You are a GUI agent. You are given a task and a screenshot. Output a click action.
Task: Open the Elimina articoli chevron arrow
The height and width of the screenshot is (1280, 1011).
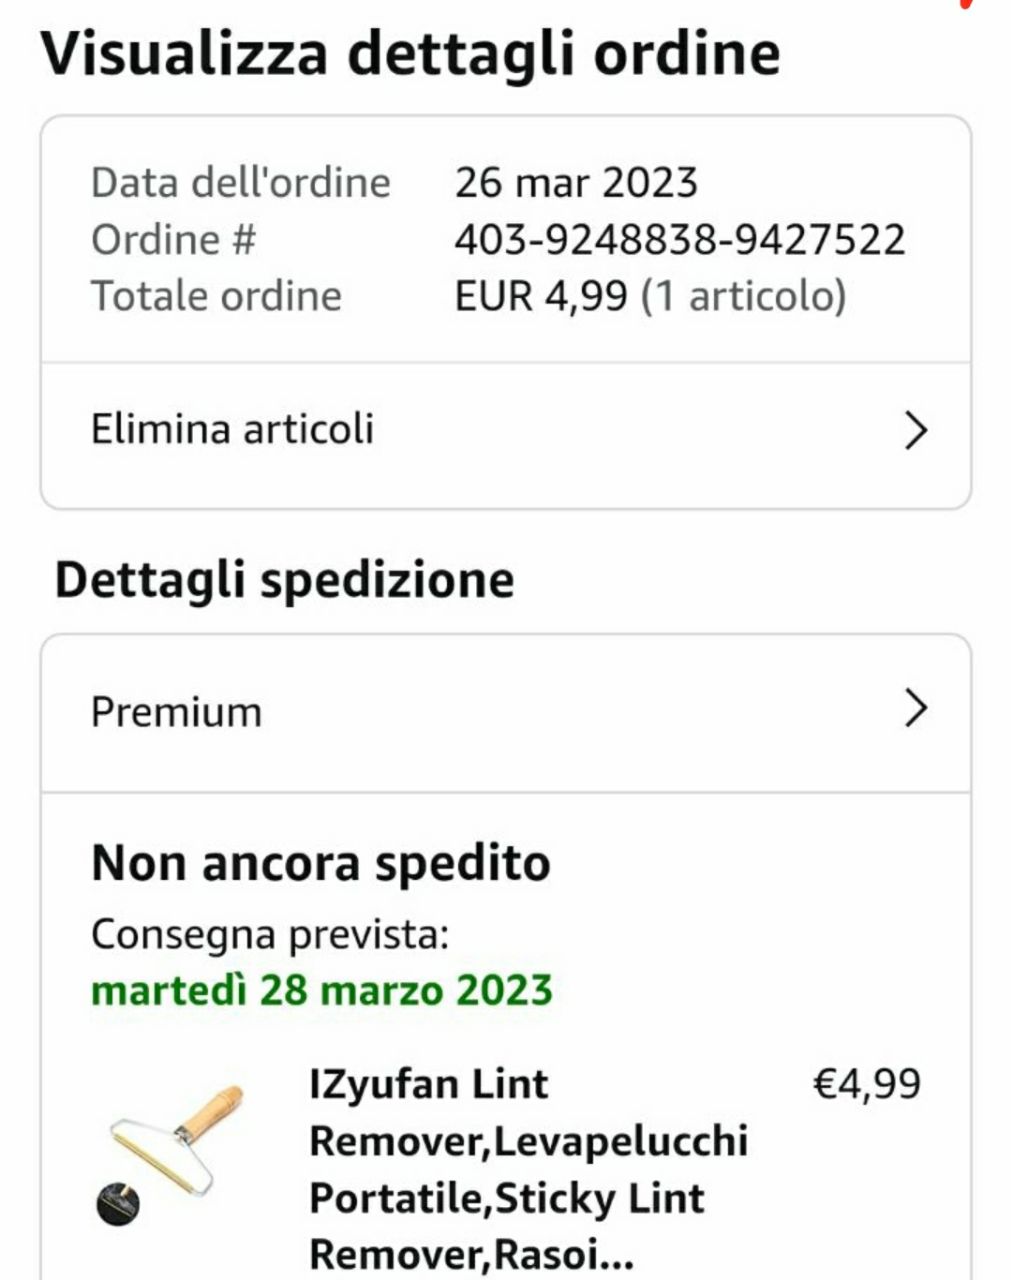(916, 431)
